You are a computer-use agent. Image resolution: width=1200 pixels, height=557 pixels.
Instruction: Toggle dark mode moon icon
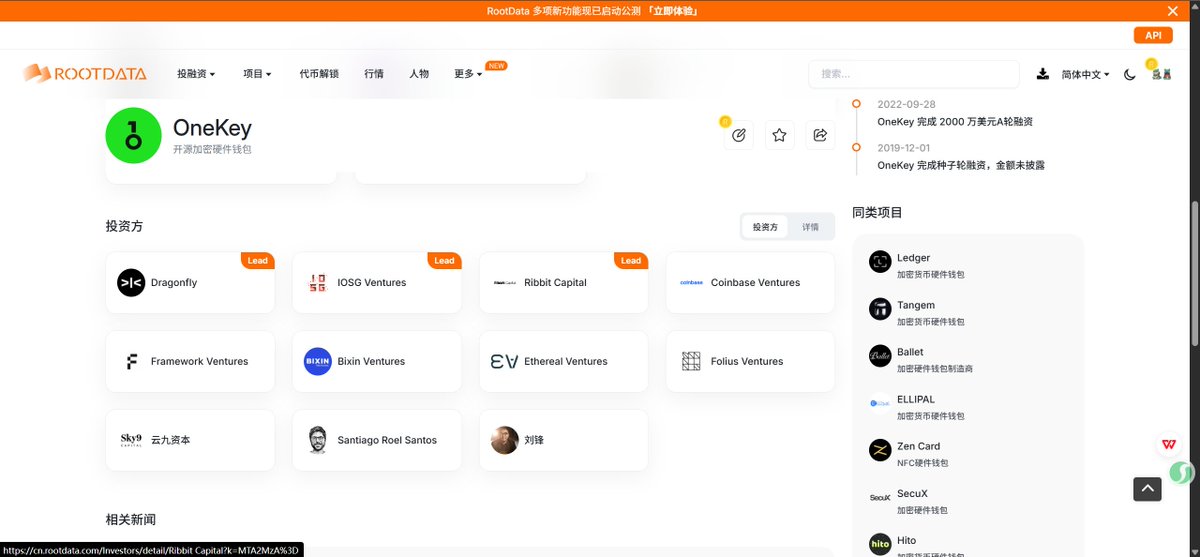[1130, 74]
